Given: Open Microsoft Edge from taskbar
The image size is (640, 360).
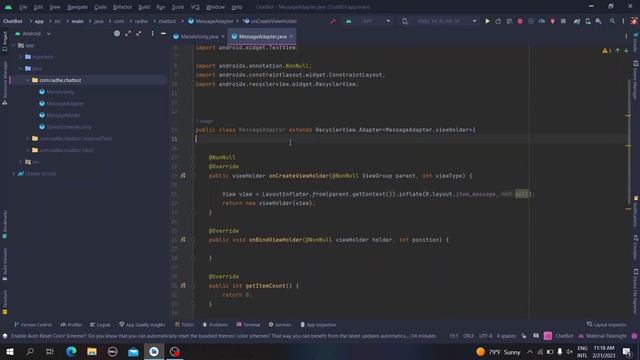Looking at the screenshot, I should tap(71, 351).
